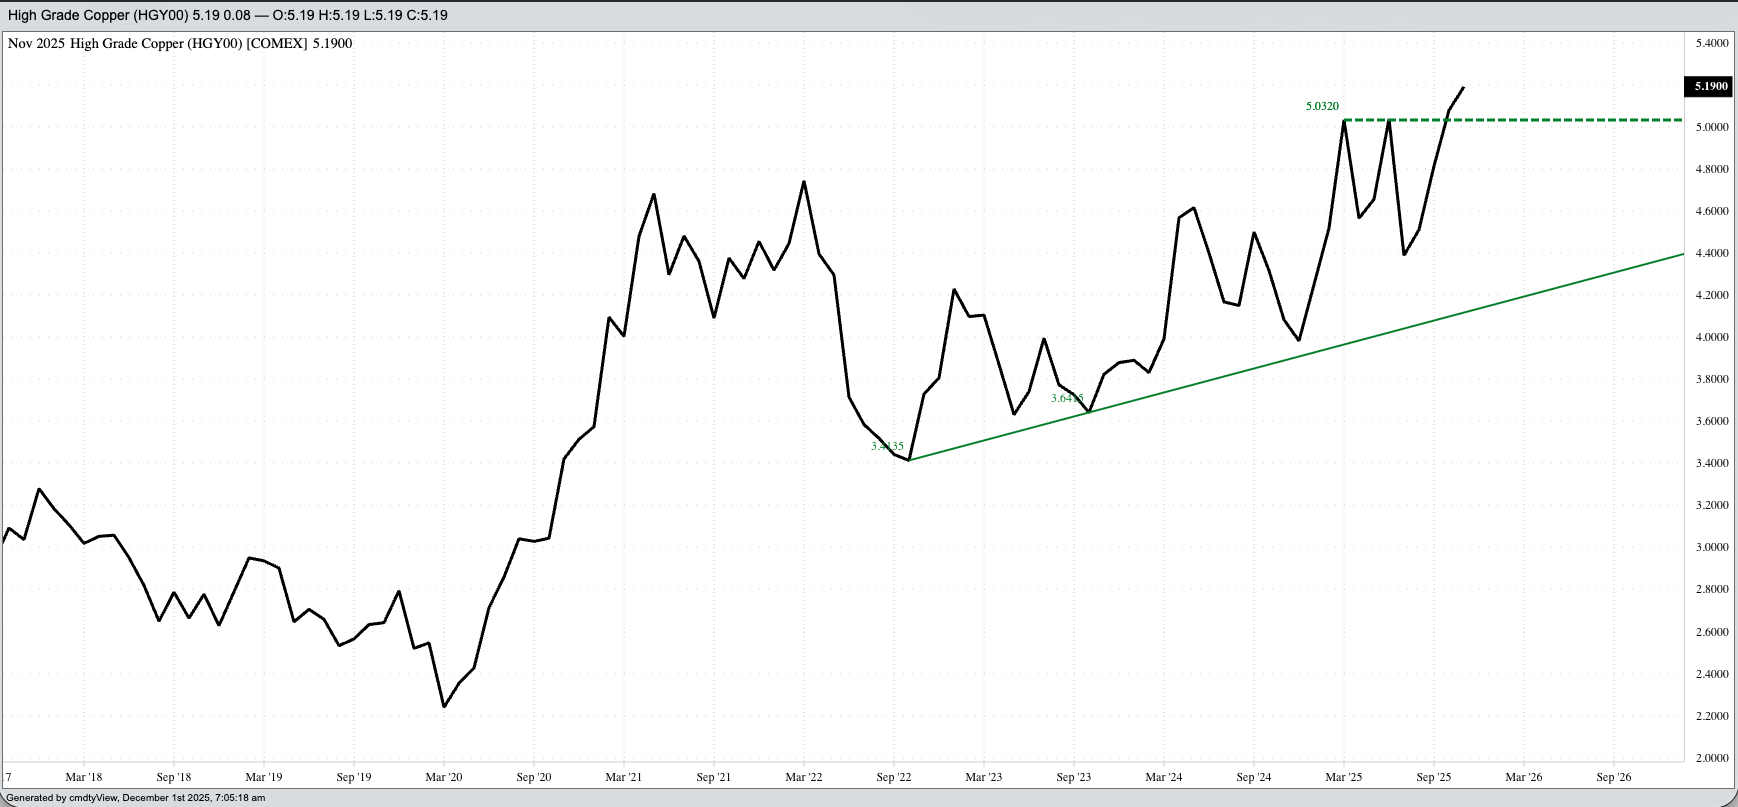Click the Generated by cmdtyView footer text
The image size is (1738, 807).
tap(135, 798)
